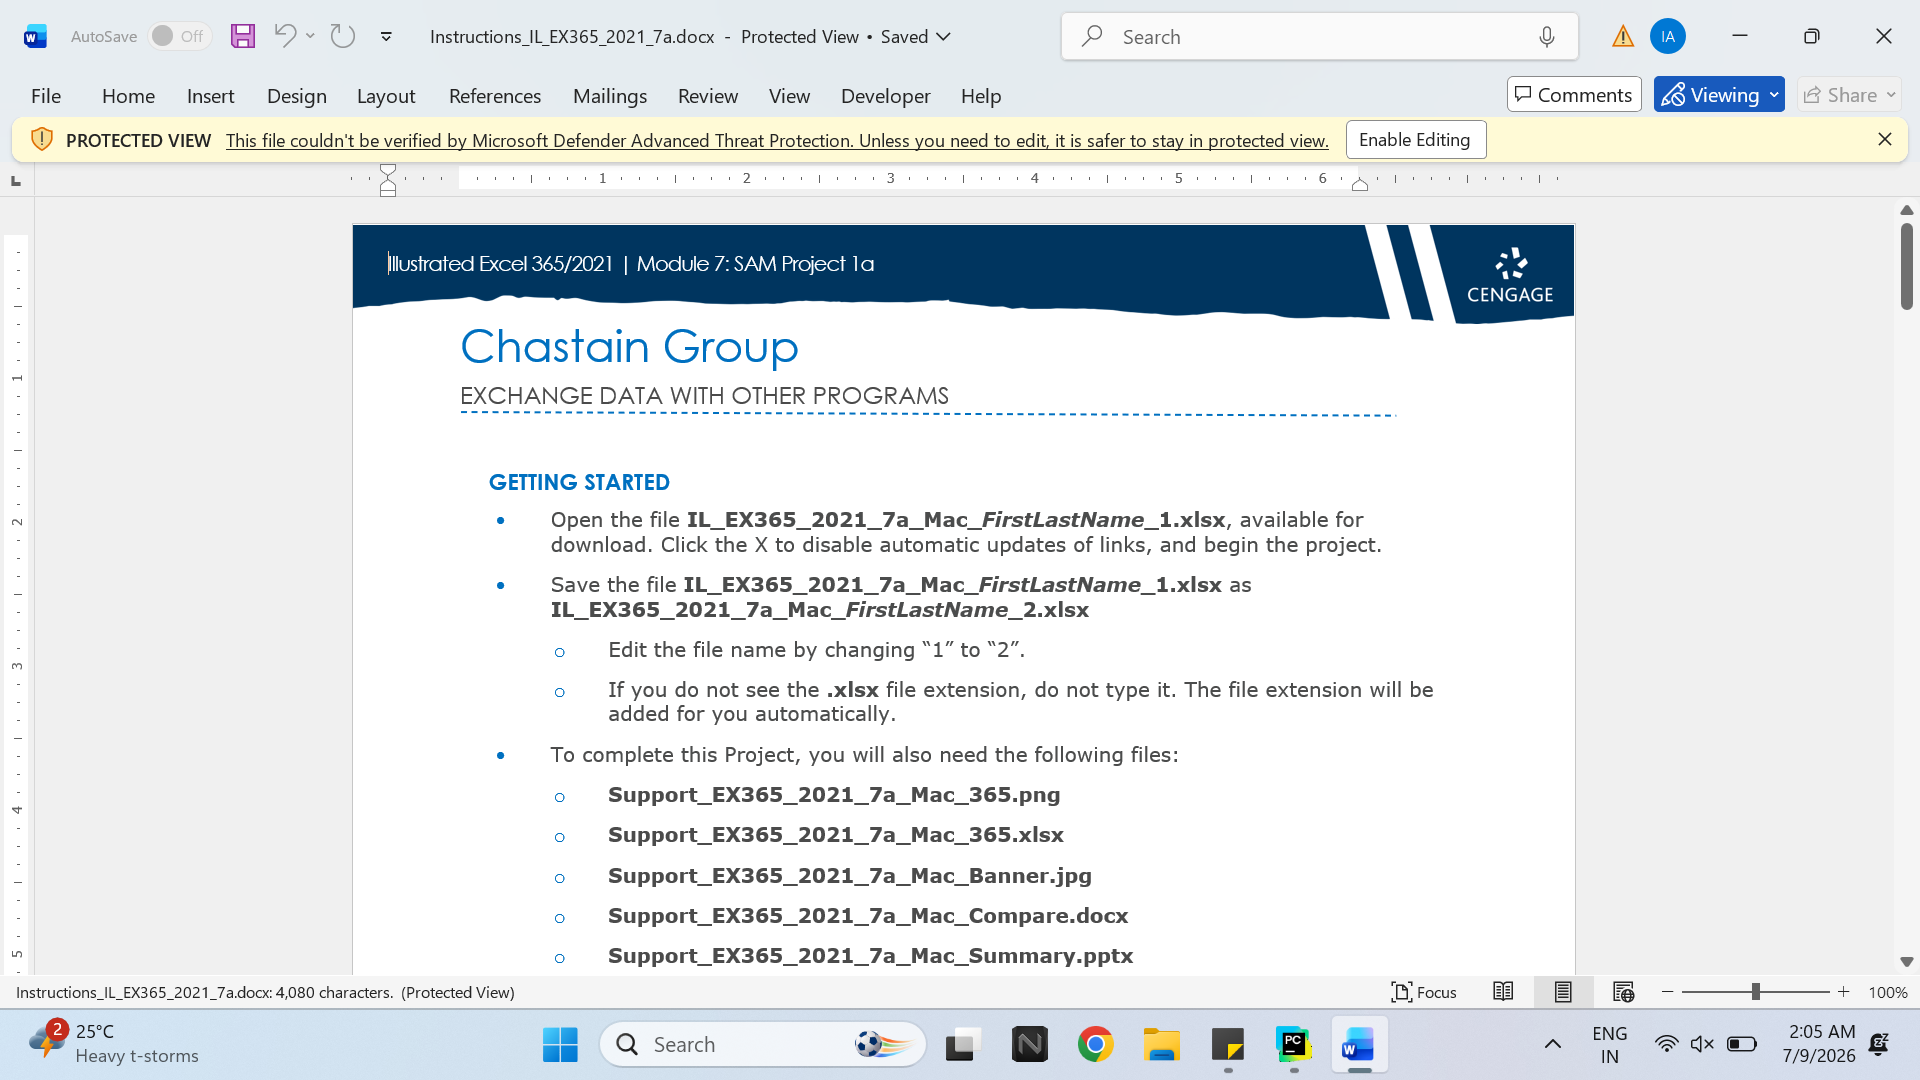Click the Word icon on taskbar

pyautogui.click(x=1359, y=1045)
